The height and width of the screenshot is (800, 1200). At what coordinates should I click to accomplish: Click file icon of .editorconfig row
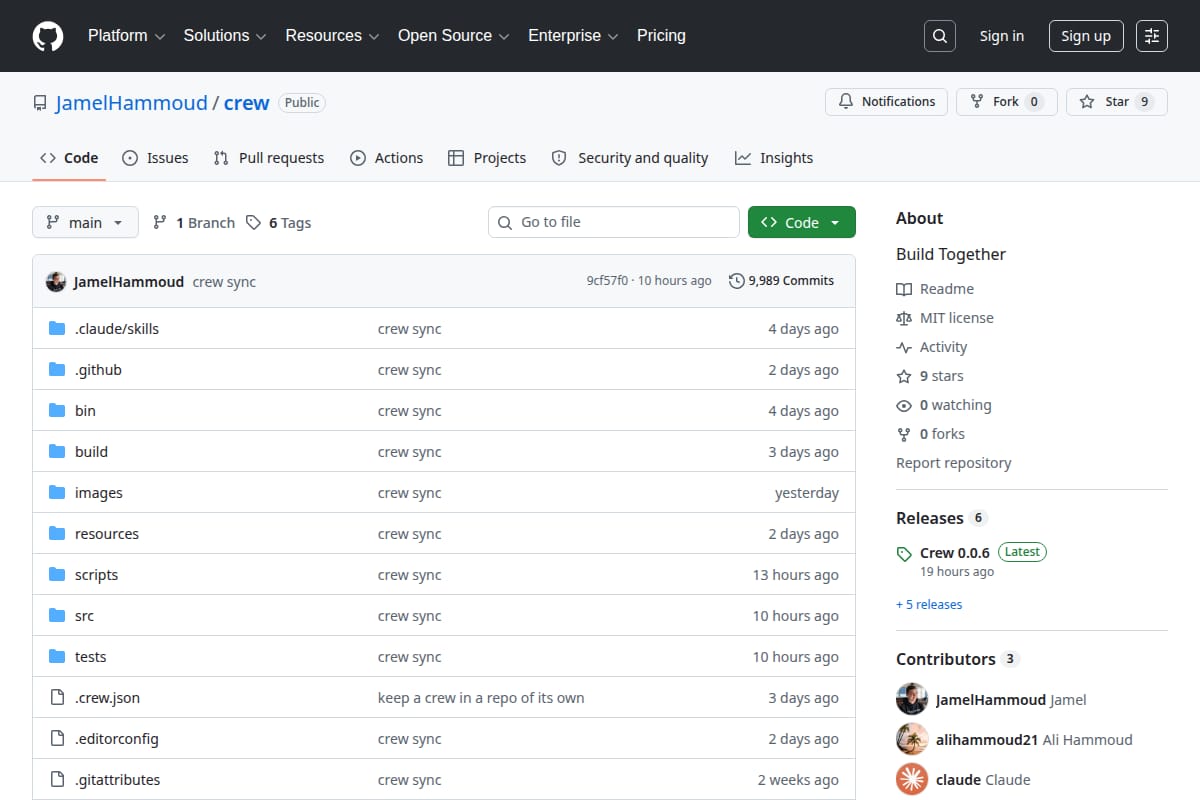coord(57,739)
